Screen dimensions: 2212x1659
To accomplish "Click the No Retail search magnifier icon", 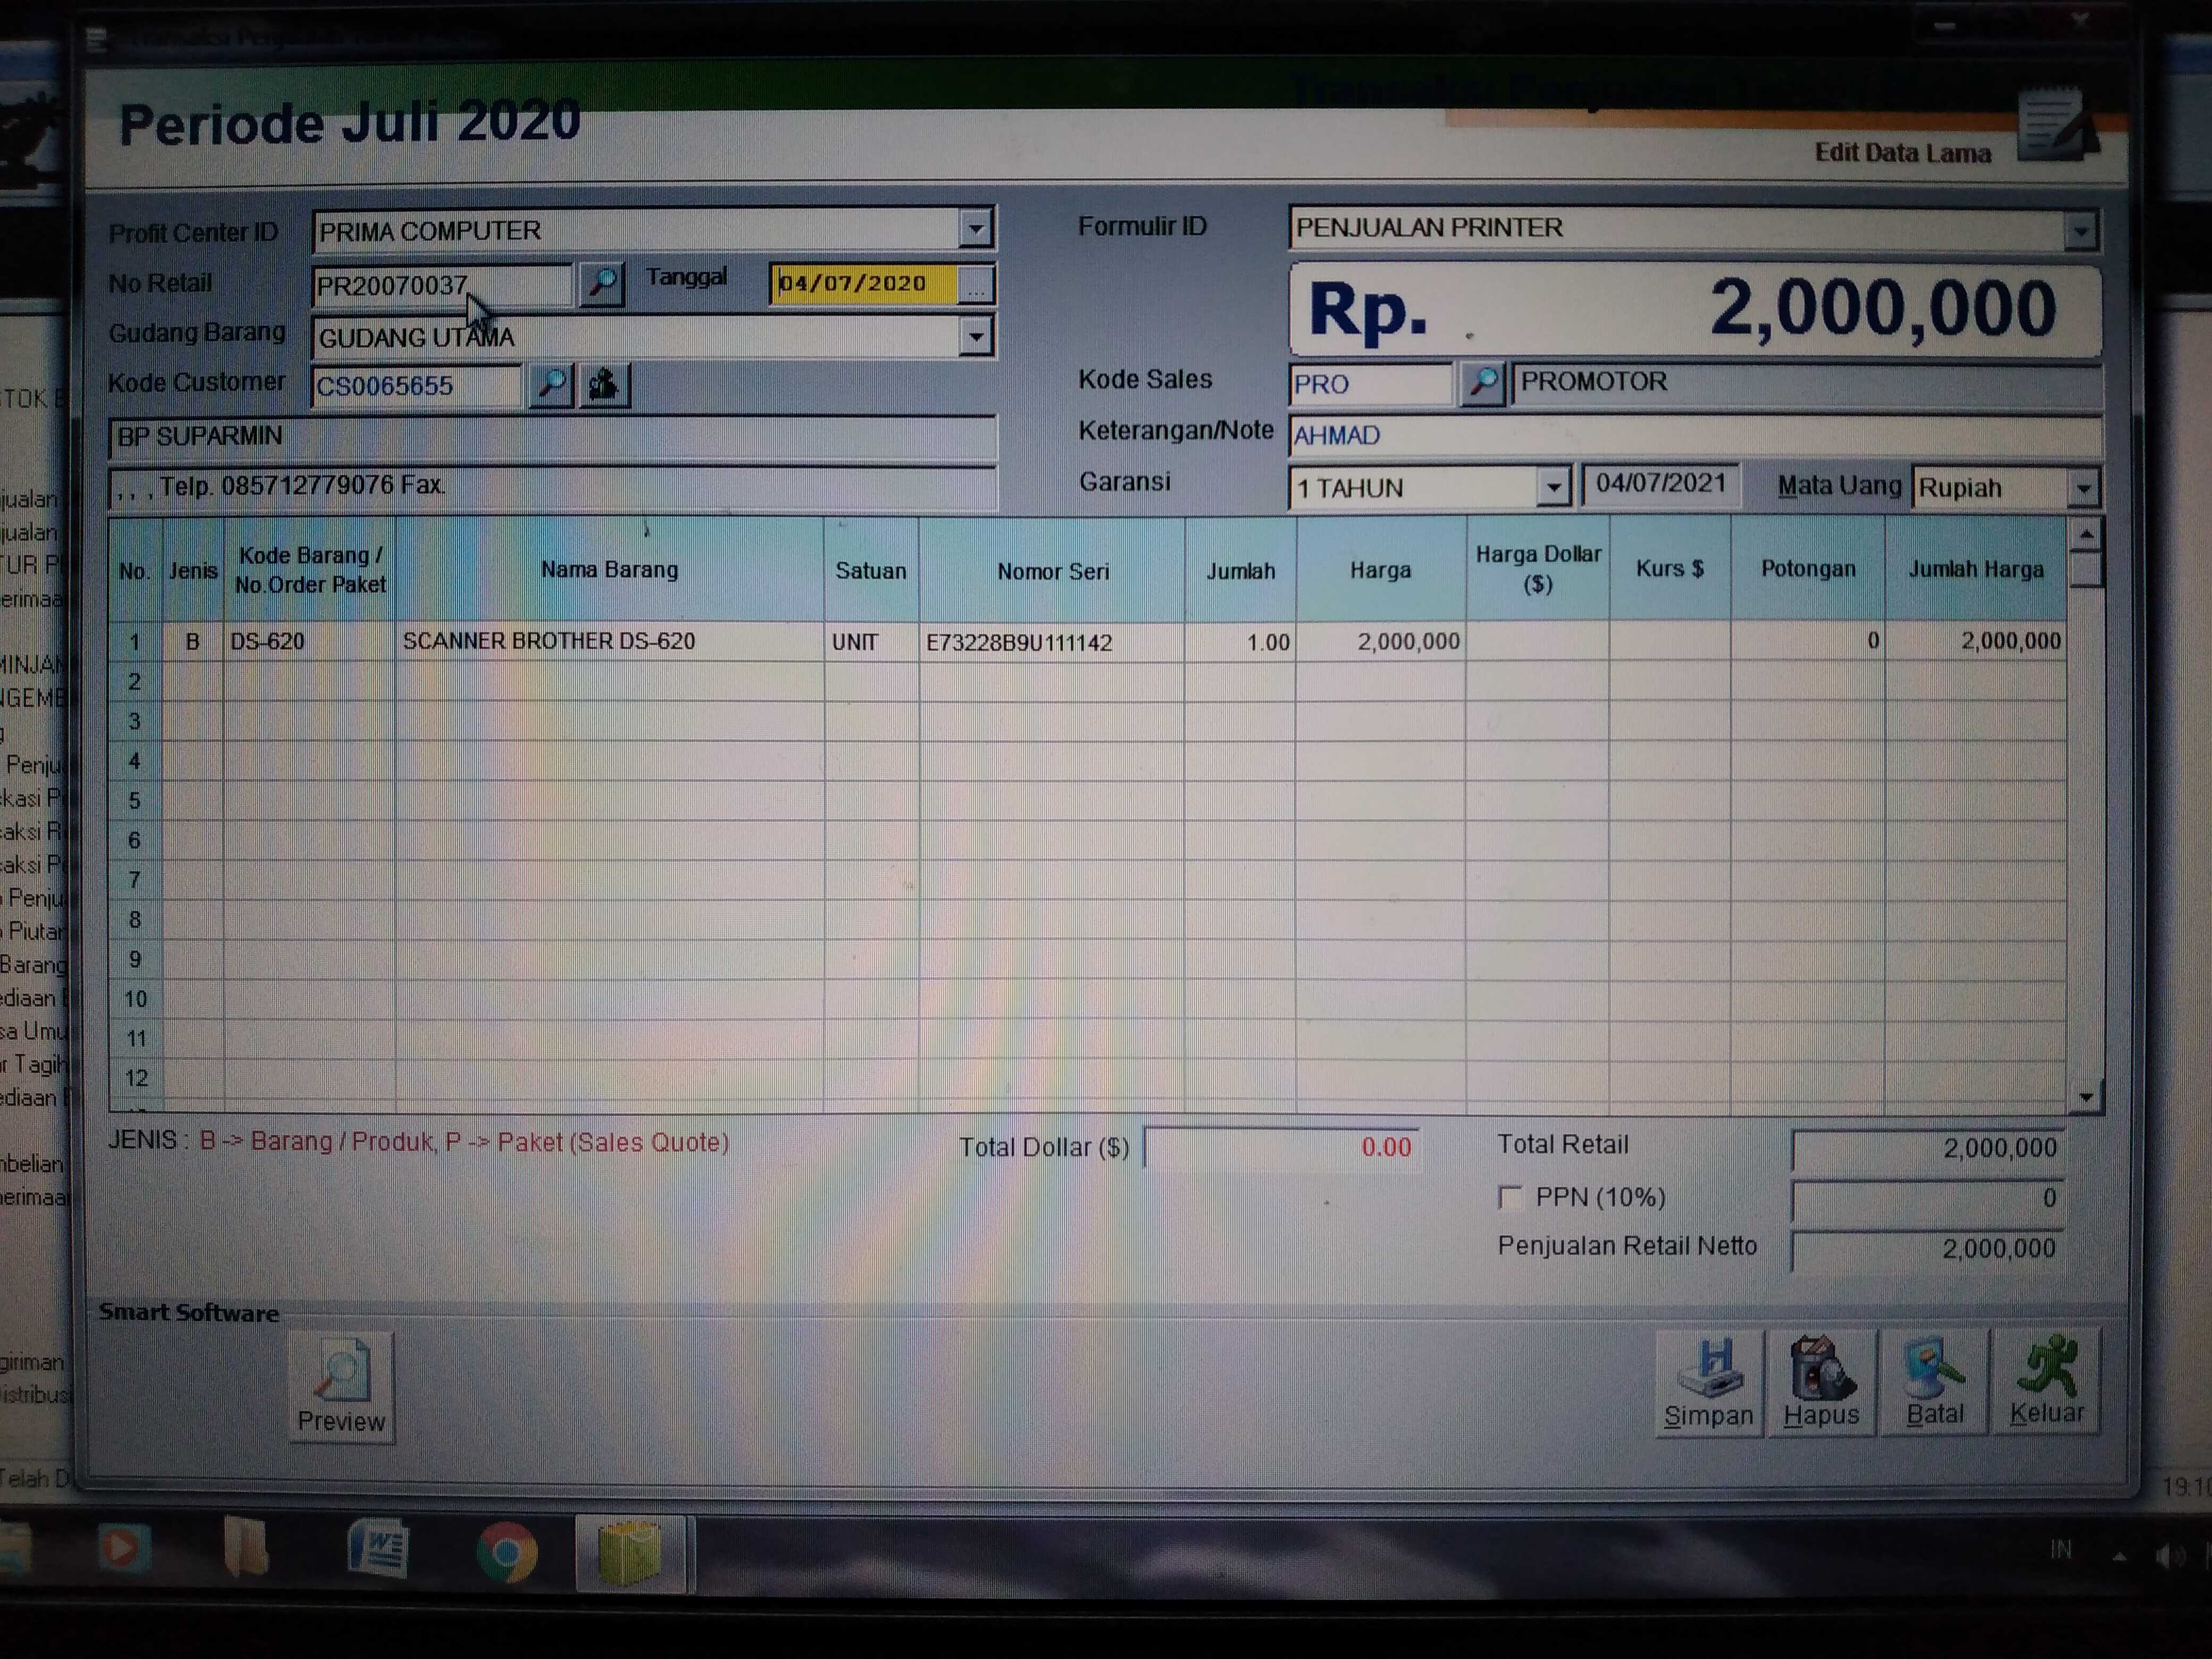I will [x=602, y=284].
